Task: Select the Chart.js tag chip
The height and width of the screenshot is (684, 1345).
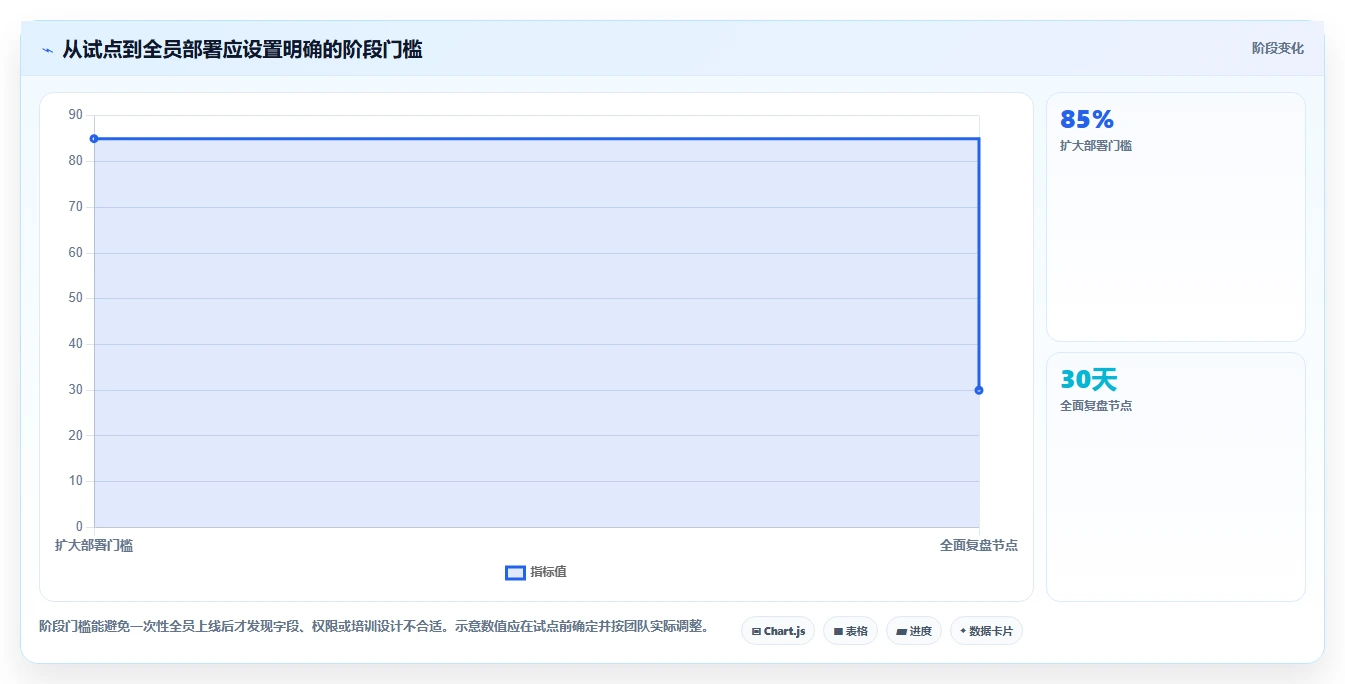Action: point(778,631)
